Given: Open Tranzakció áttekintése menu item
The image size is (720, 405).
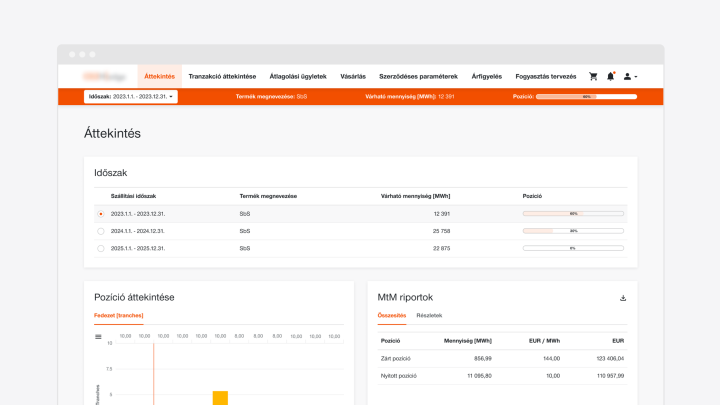Looking at the screenshot, I should [222, 77].
